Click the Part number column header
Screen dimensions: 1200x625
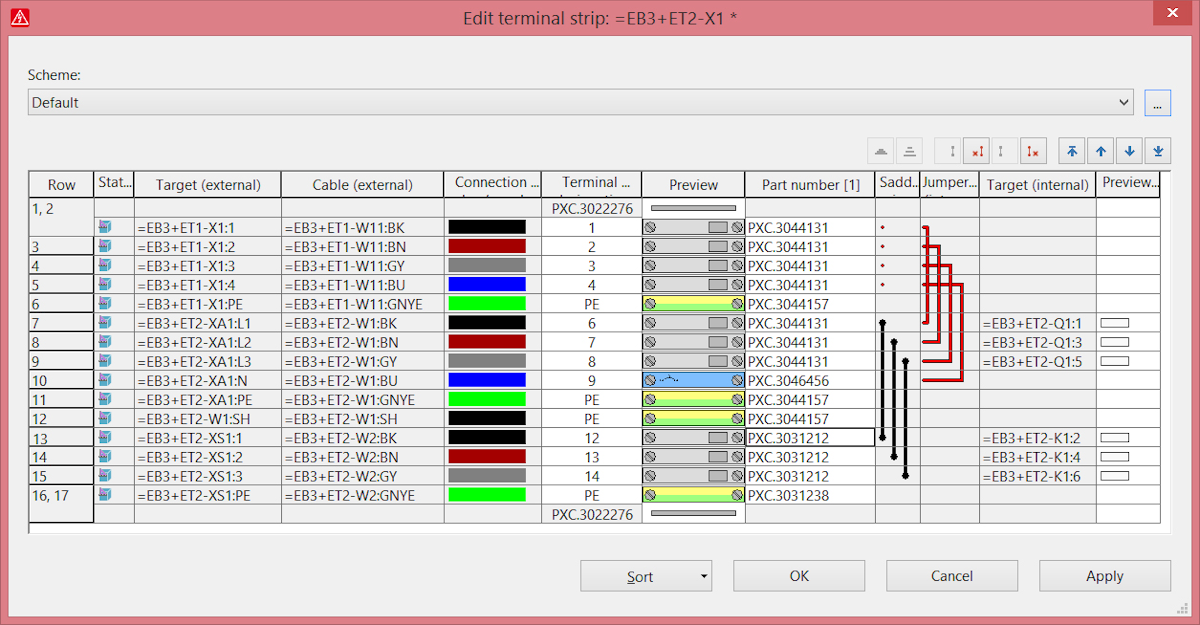tap(809, 184)
